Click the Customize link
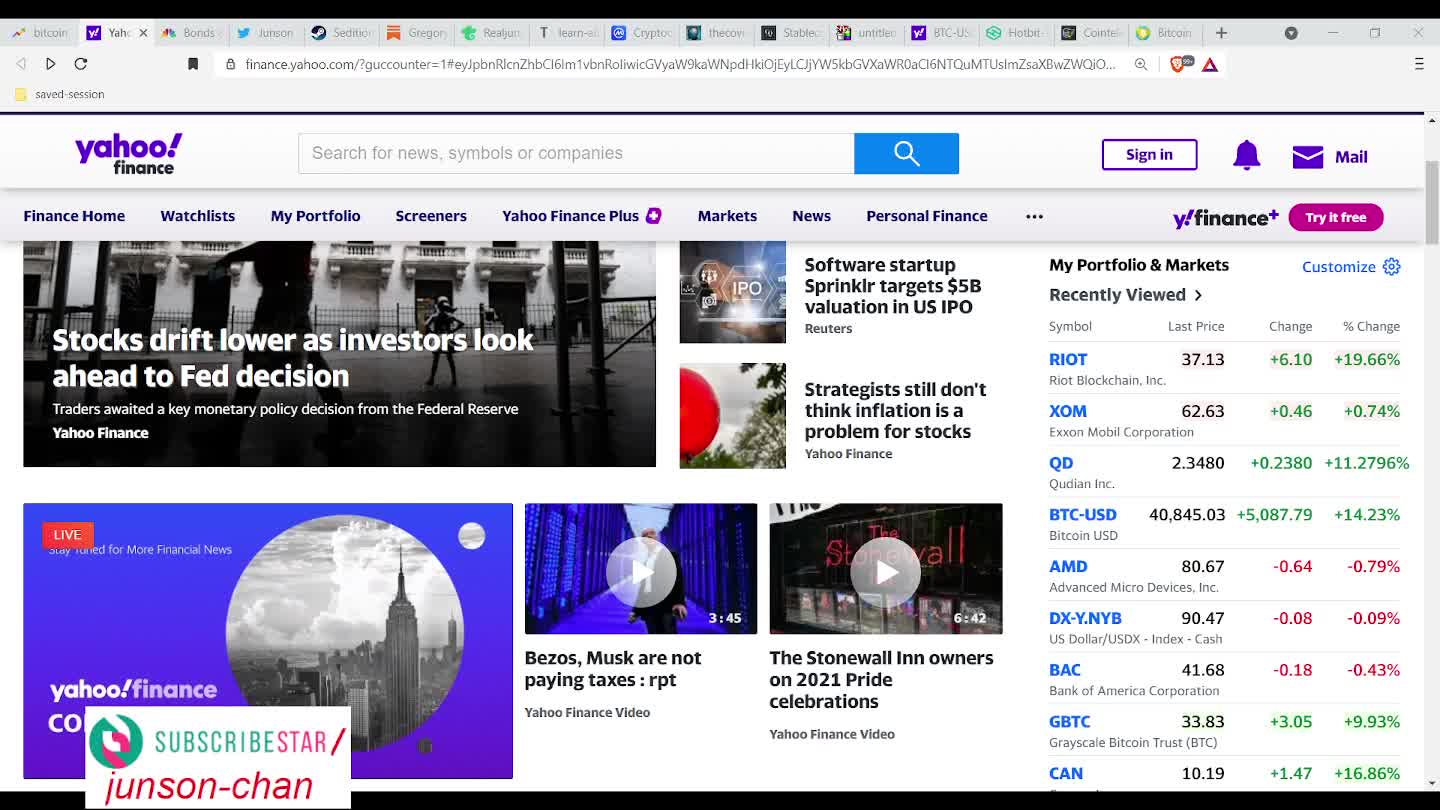 pyautogui.click(x=1338, y=267)
